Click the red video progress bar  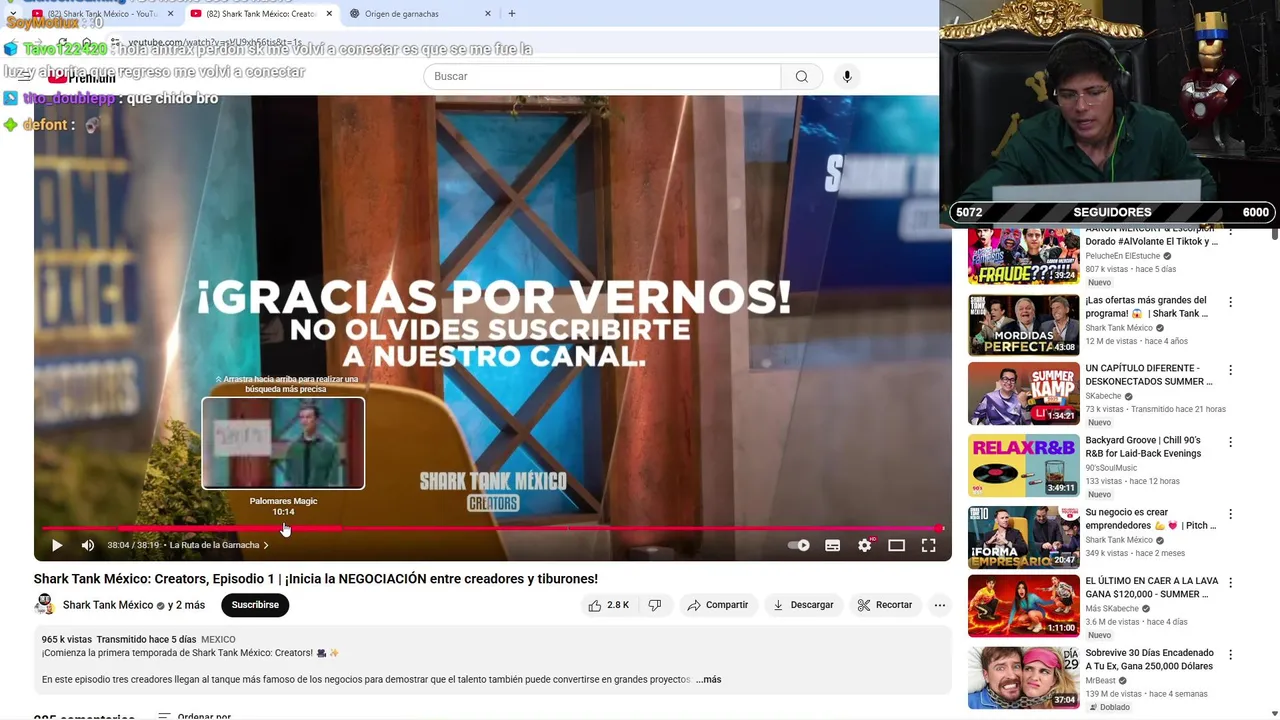(x=492, y=528)
